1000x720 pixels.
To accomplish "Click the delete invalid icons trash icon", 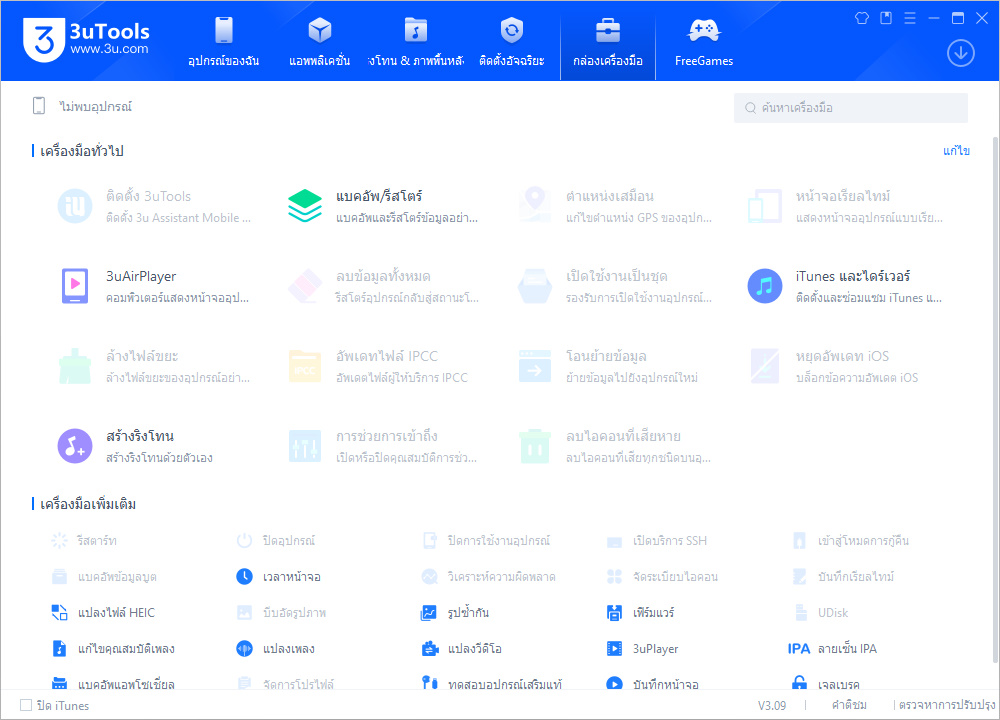I will pyautogui.click(x=534, y=446).
